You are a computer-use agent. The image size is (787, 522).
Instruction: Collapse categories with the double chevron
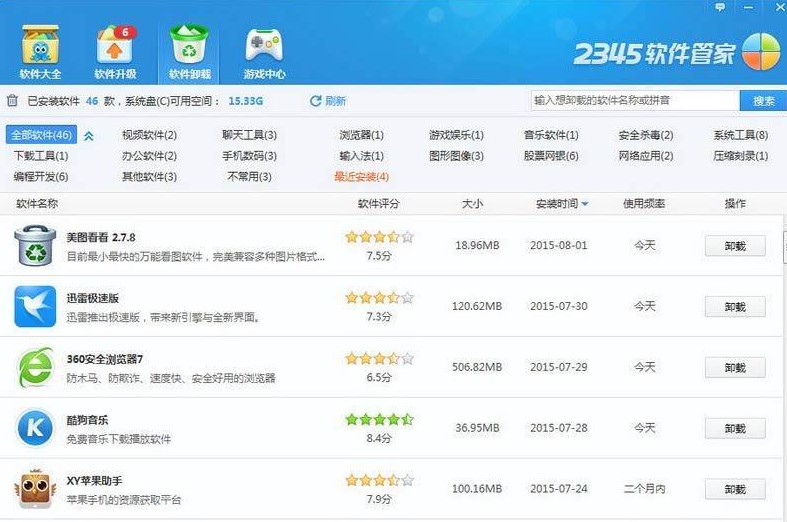pos(89,136)
